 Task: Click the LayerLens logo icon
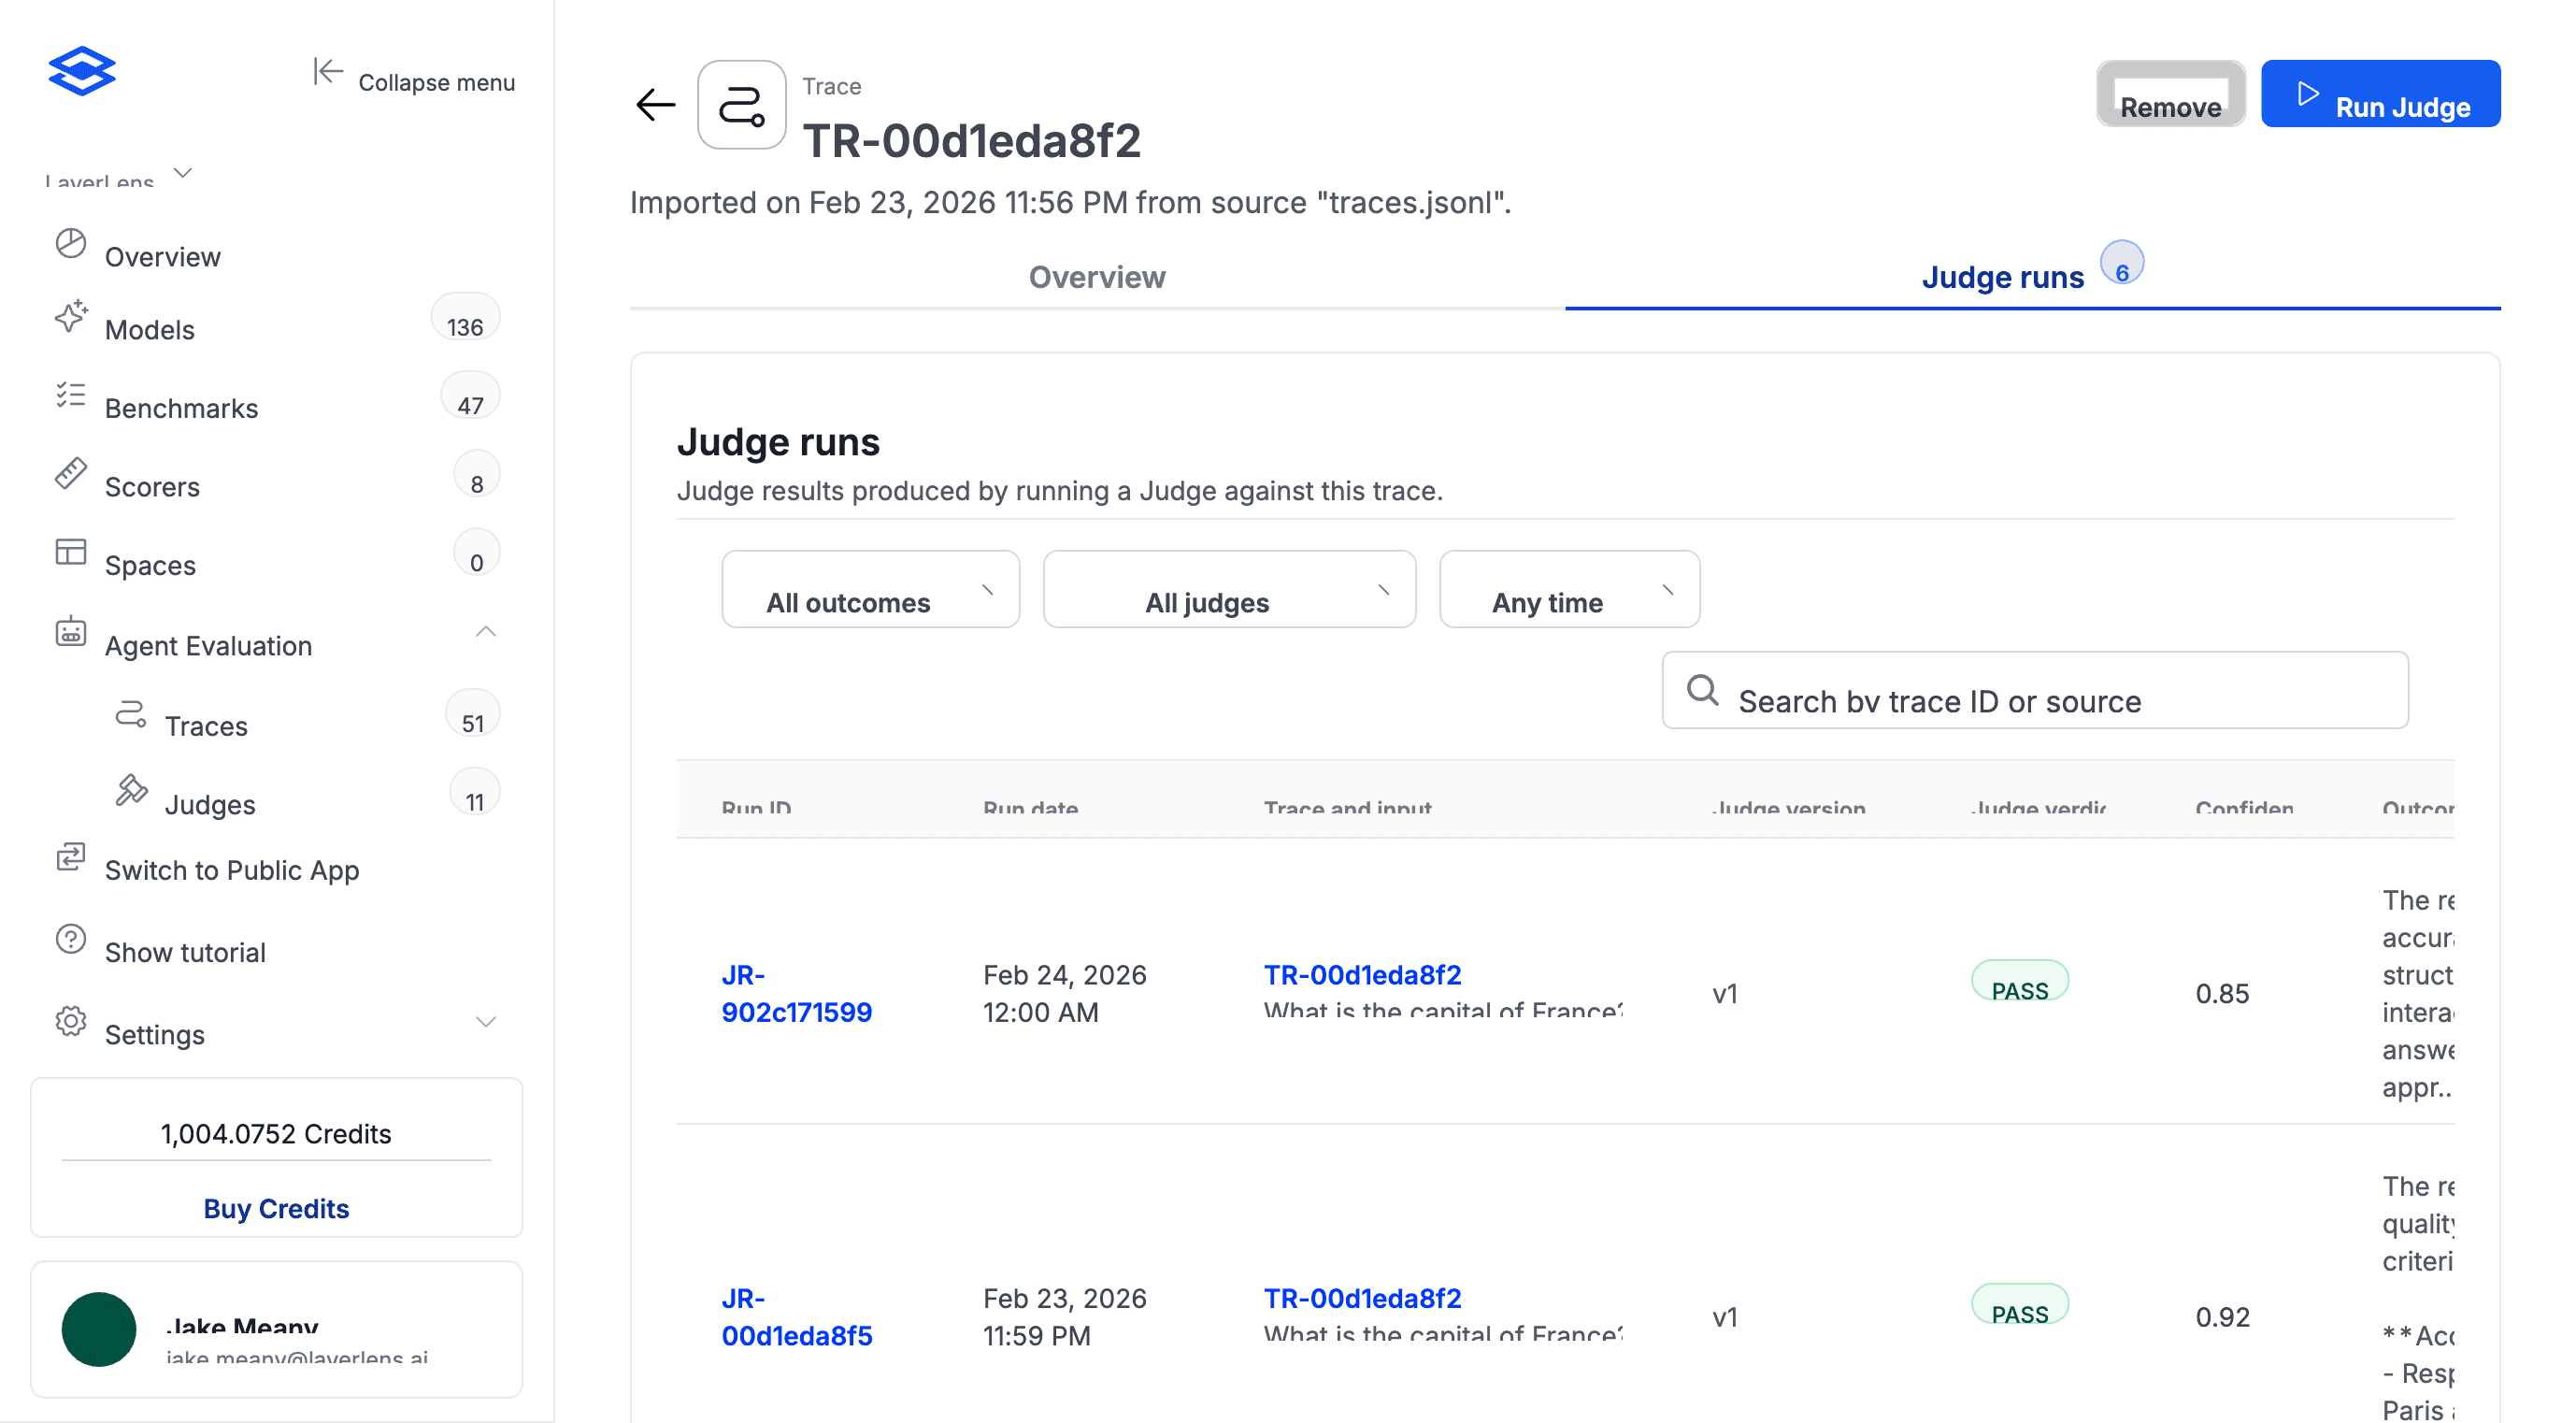[x=82, y=71]
